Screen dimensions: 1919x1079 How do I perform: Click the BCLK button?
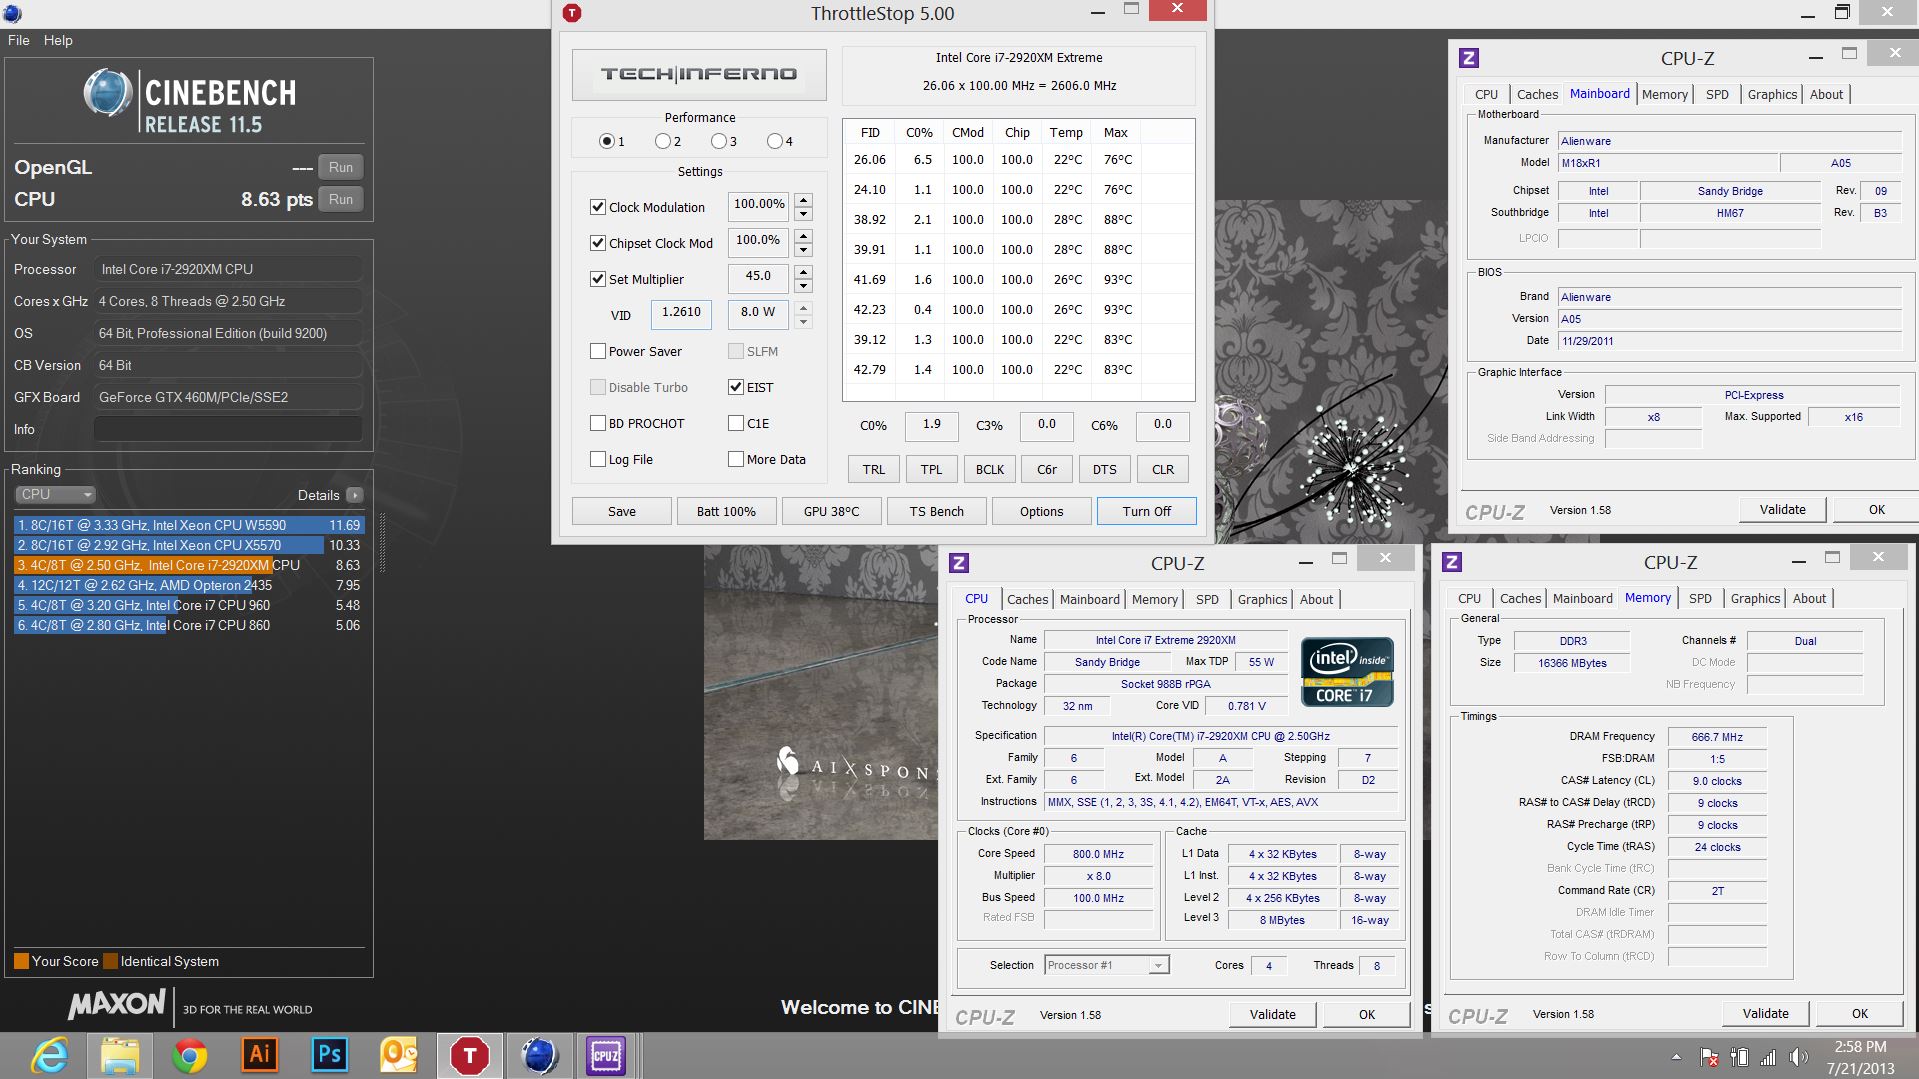pyautogui.click(x=989, y=469)
